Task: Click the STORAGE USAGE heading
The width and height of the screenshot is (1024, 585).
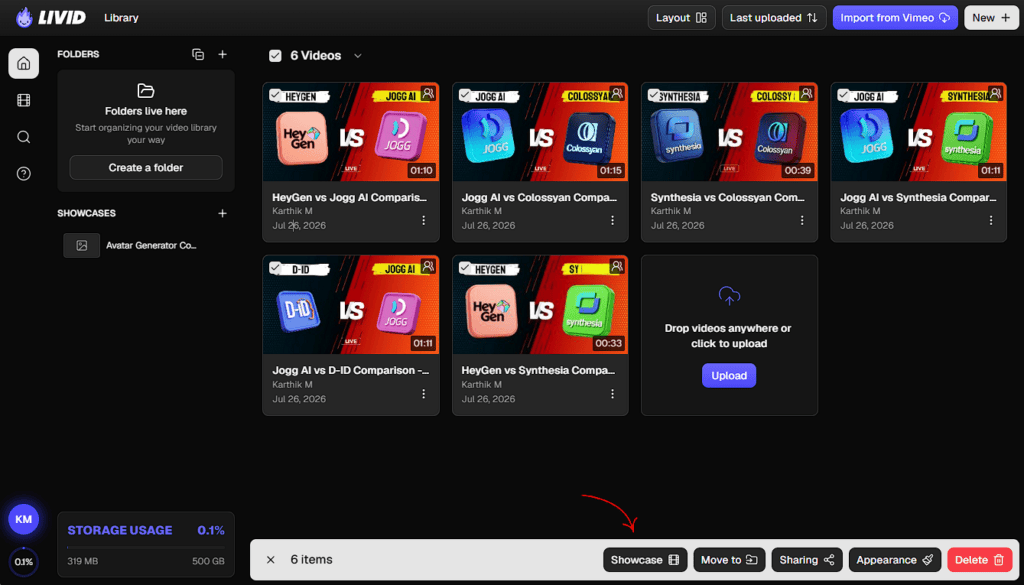Action: click(120, 530)
